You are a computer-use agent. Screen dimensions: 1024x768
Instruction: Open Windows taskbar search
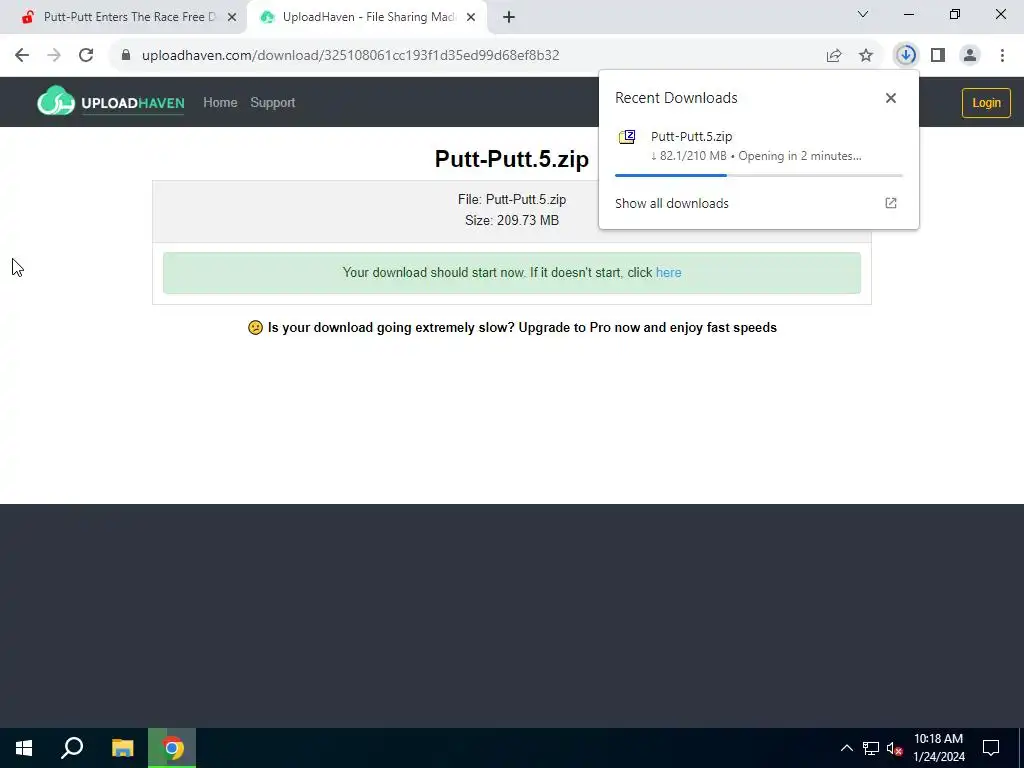pyautogui.click(x=72, y=748)
